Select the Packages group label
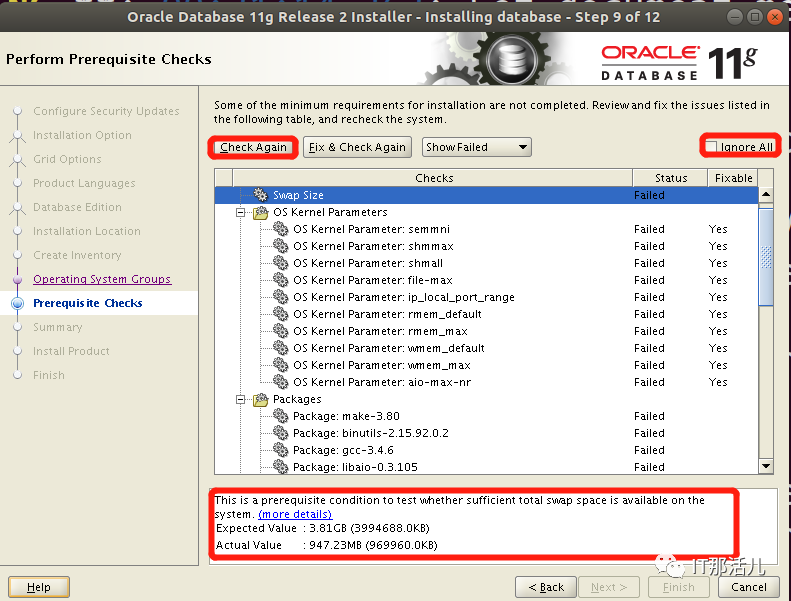This screenshot has width=791, height=601. coord(297,399)
